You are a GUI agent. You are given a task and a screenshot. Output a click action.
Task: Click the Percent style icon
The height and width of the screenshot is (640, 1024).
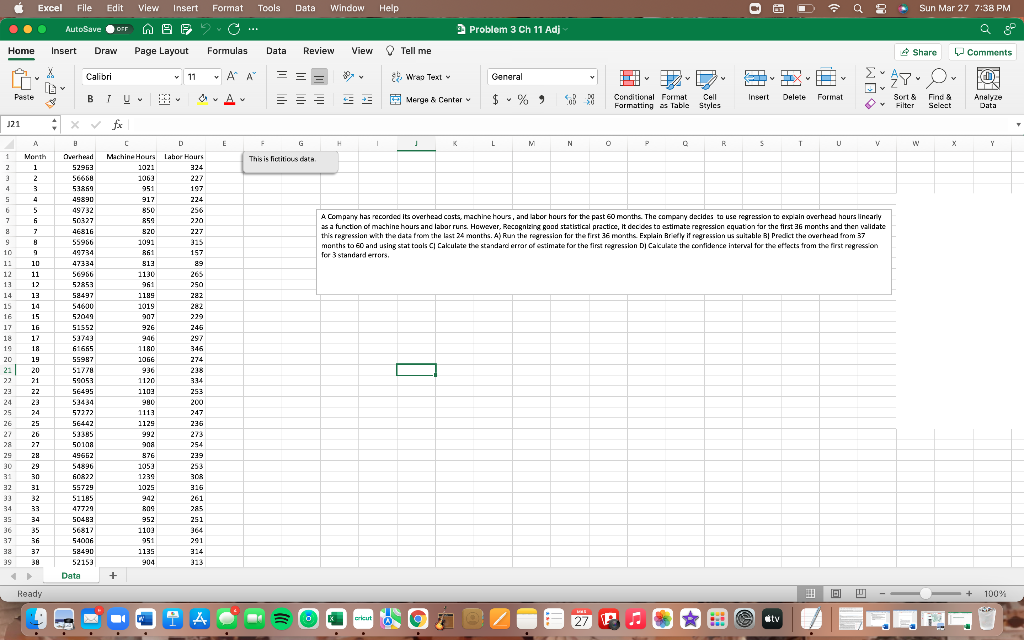point(521,100)
